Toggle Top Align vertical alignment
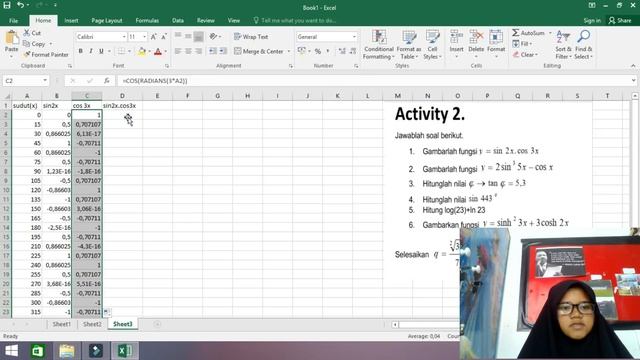 pos(178,36)
